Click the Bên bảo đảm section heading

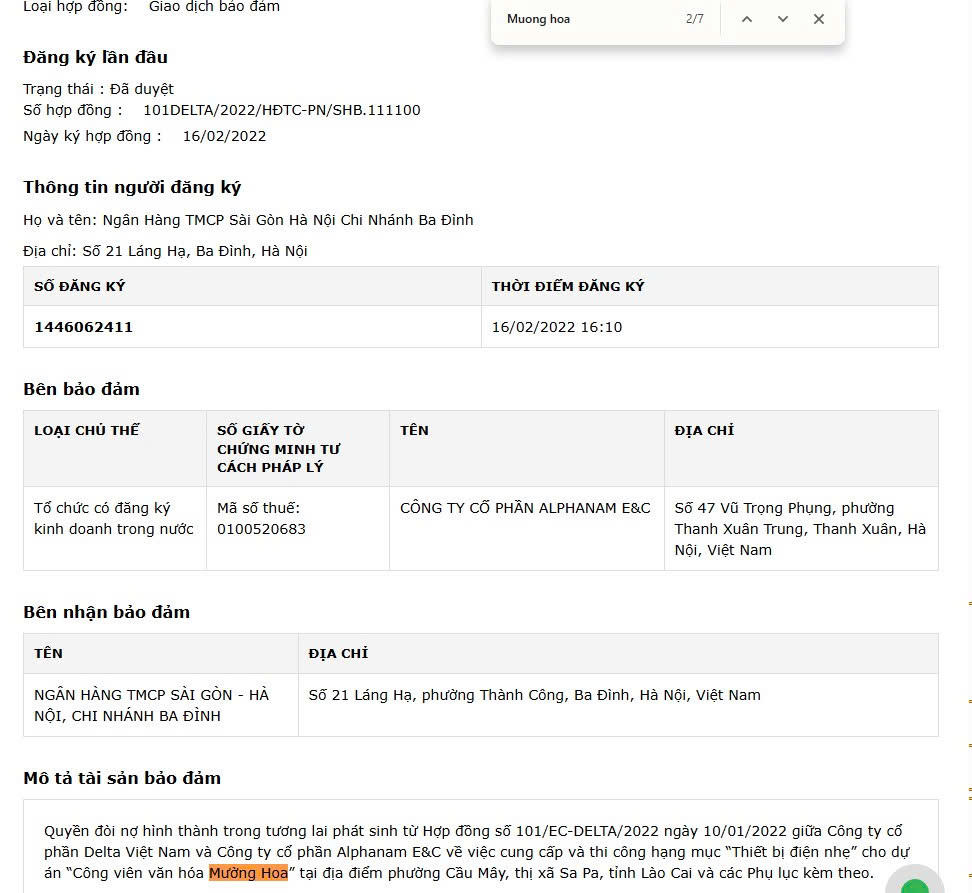[x=81, y=389]
